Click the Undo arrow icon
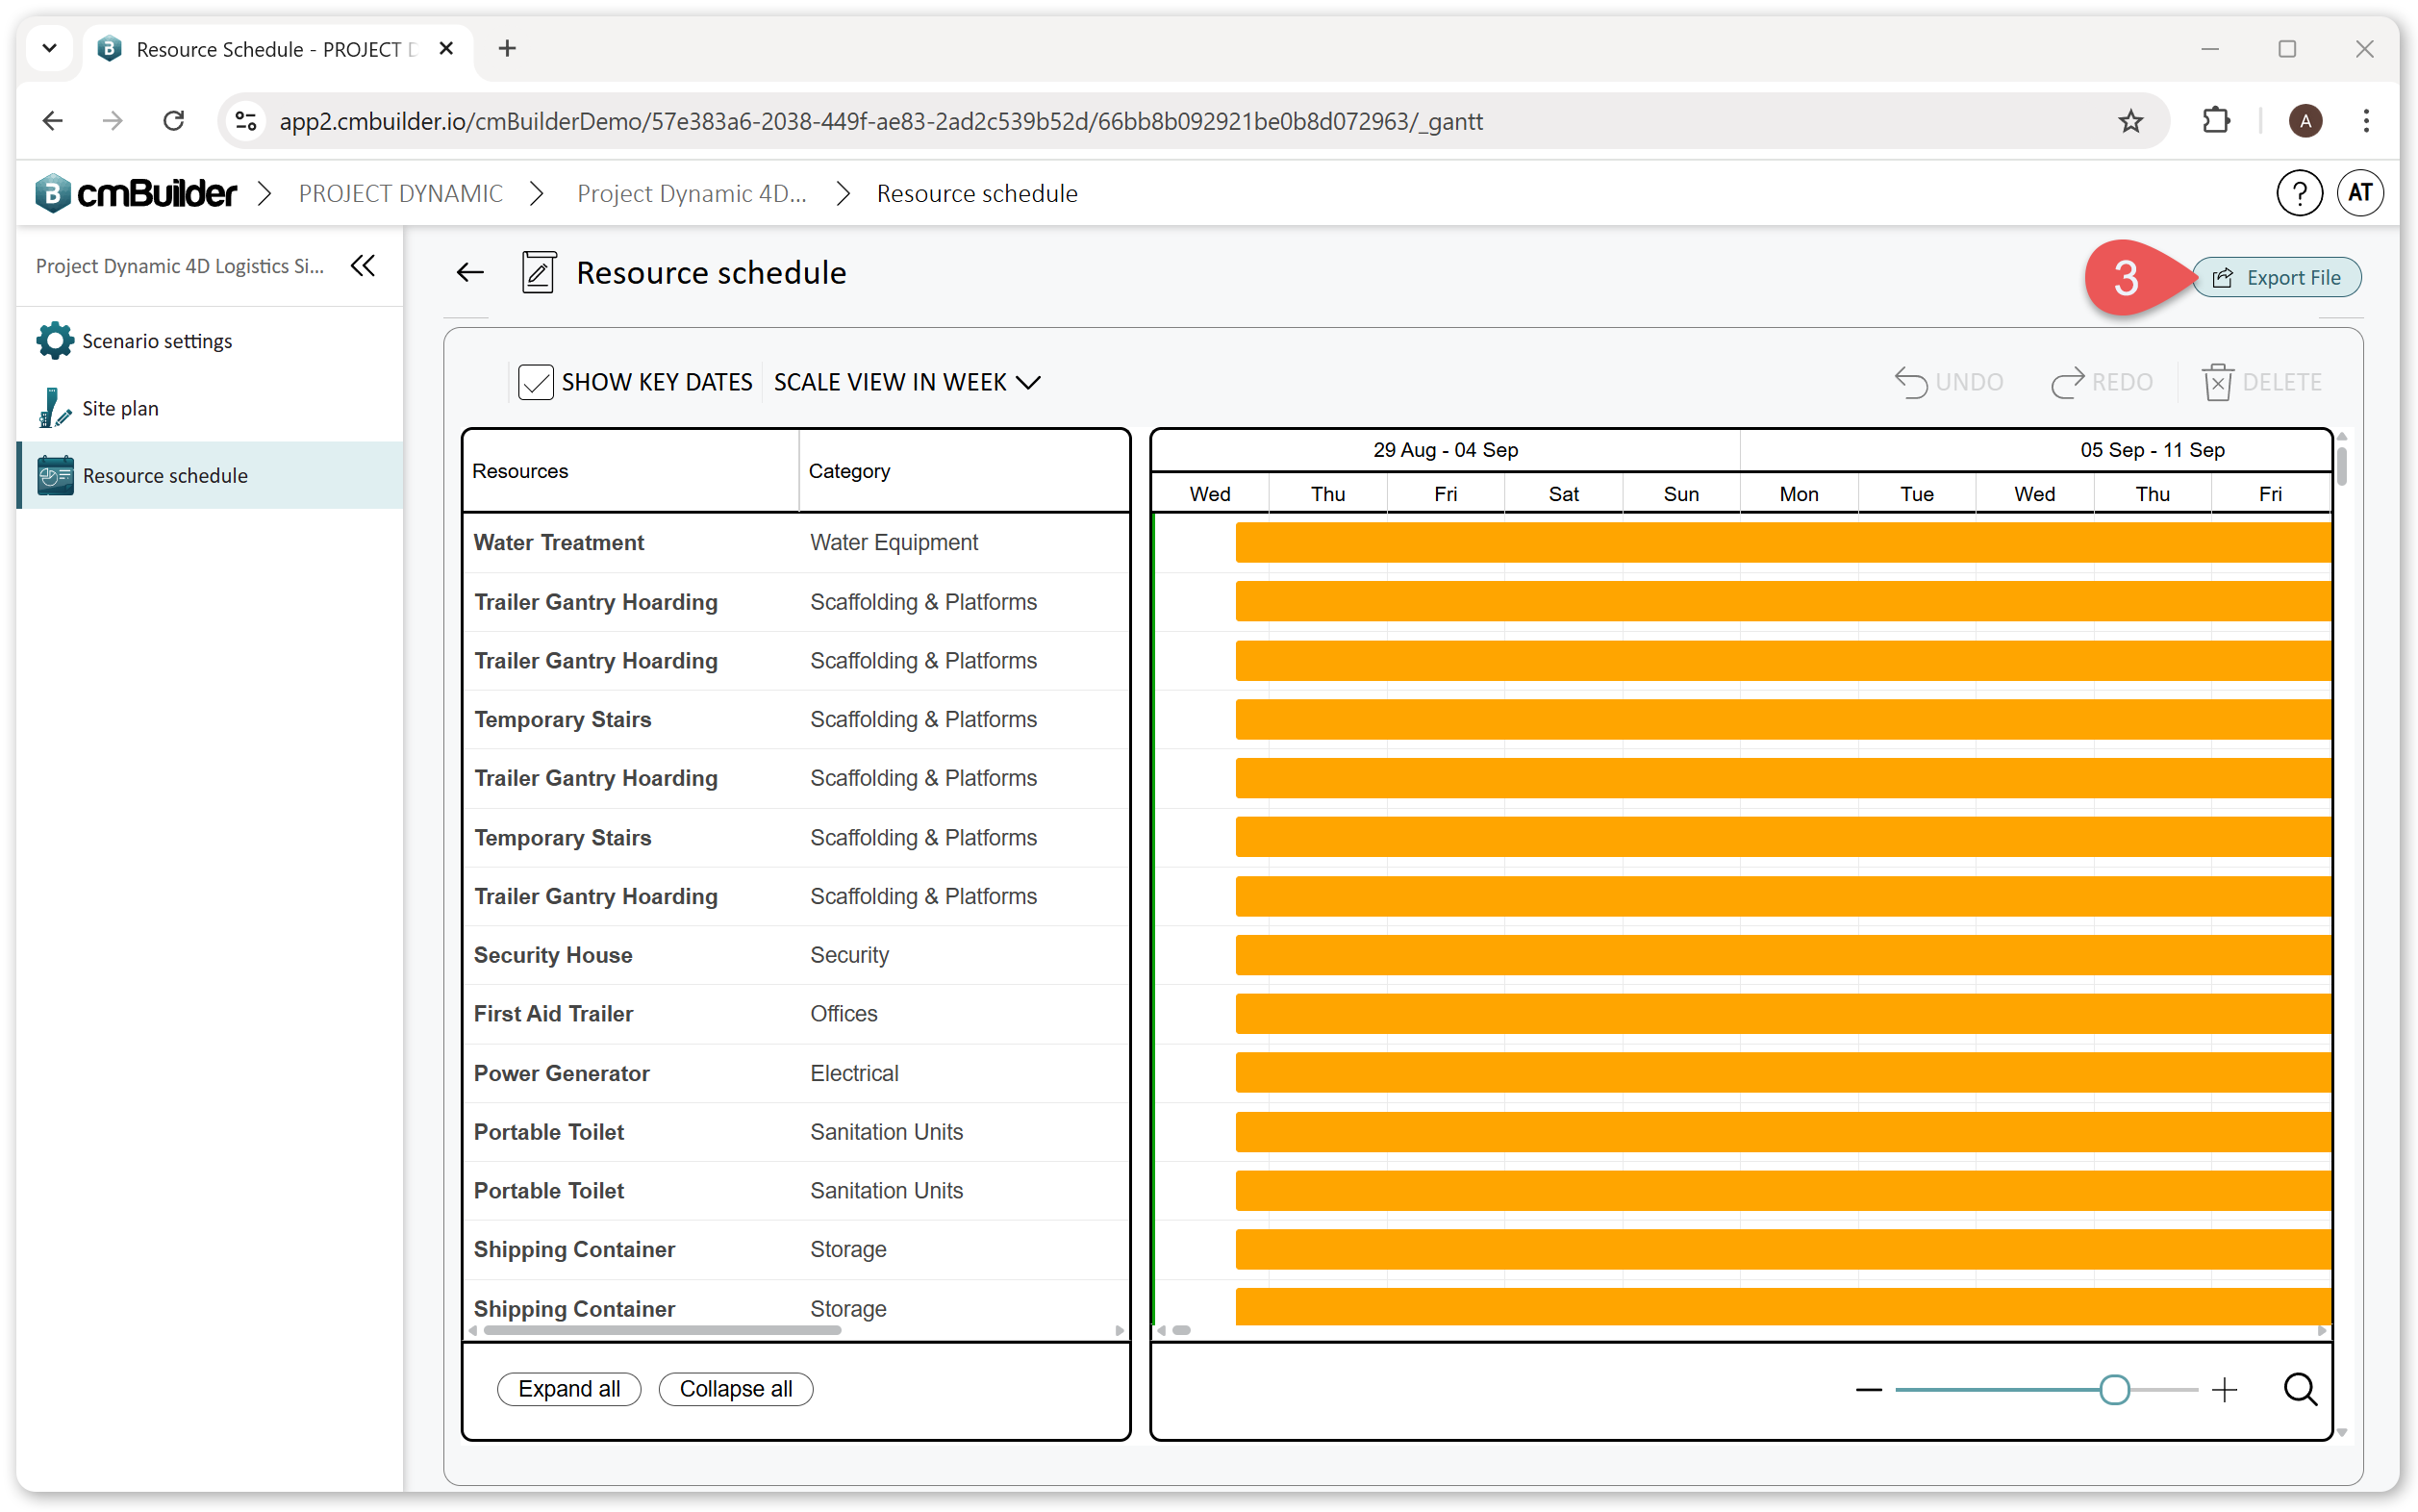Viewport: 2418px width, 1512px height. 1911,382
